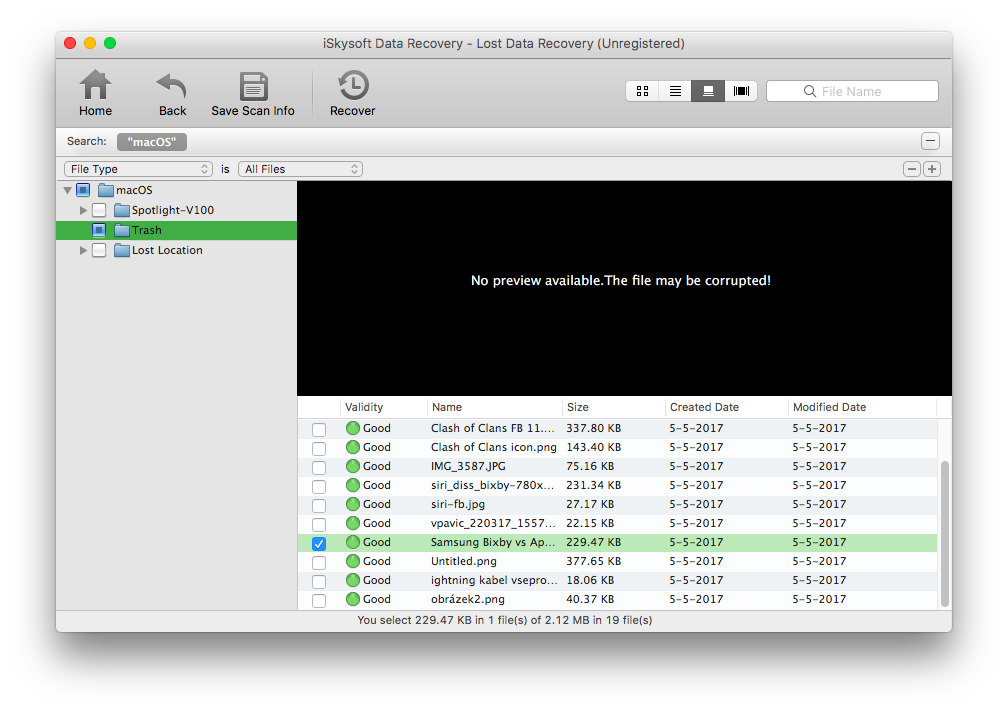Open the File Type filter dropdown

[138, 169]
